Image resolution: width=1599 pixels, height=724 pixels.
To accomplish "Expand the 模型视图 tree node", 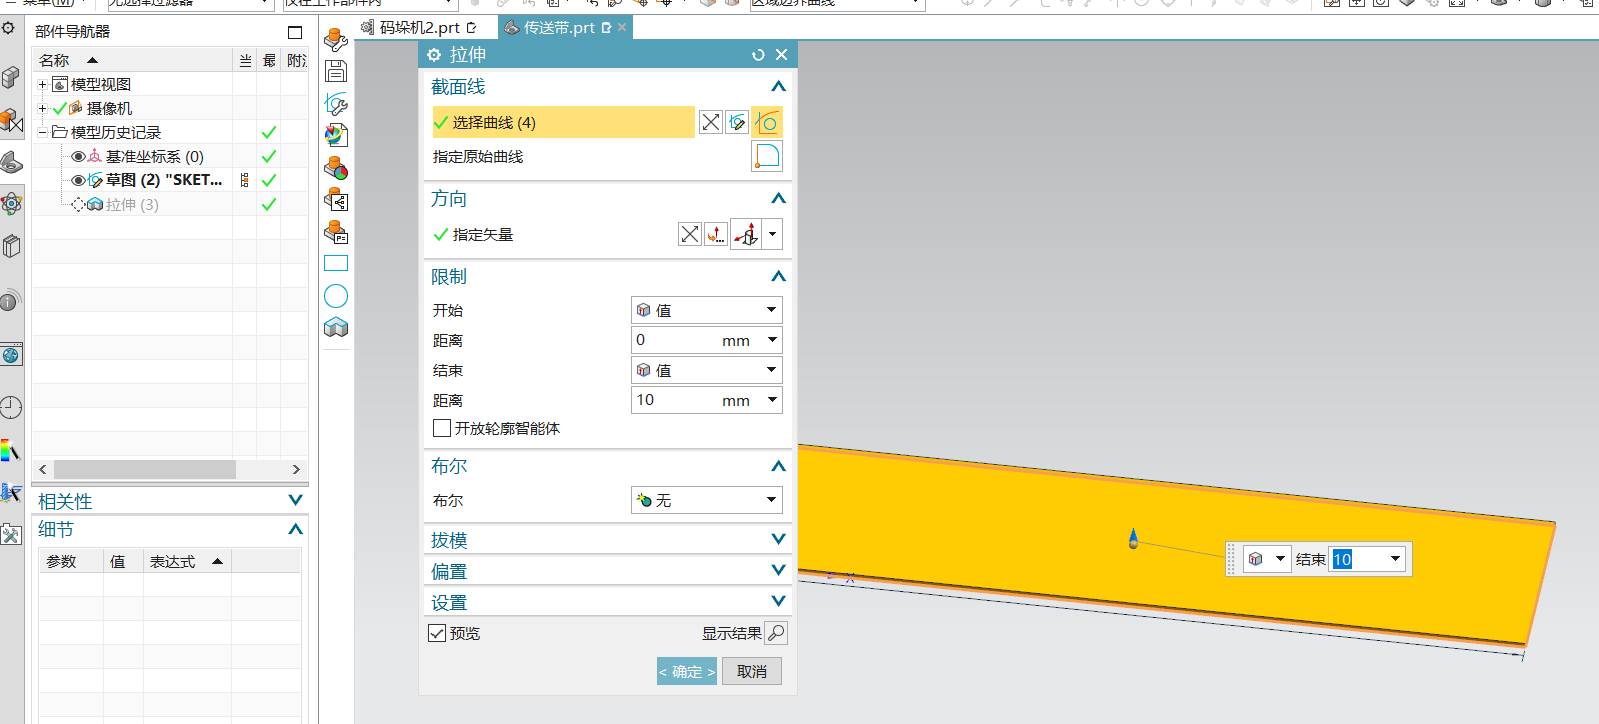I will [x=43, y=84].
